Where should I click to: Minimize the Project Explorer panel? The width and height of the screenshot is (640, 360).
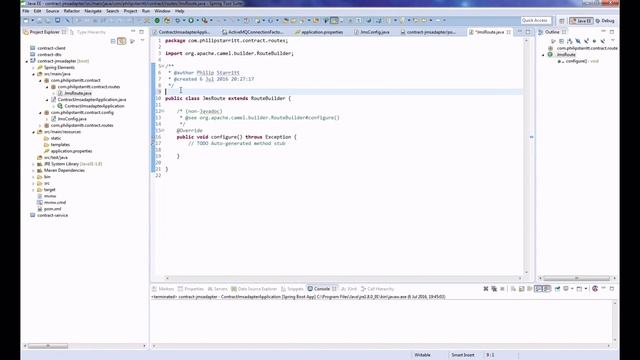(x=133, y=31)
